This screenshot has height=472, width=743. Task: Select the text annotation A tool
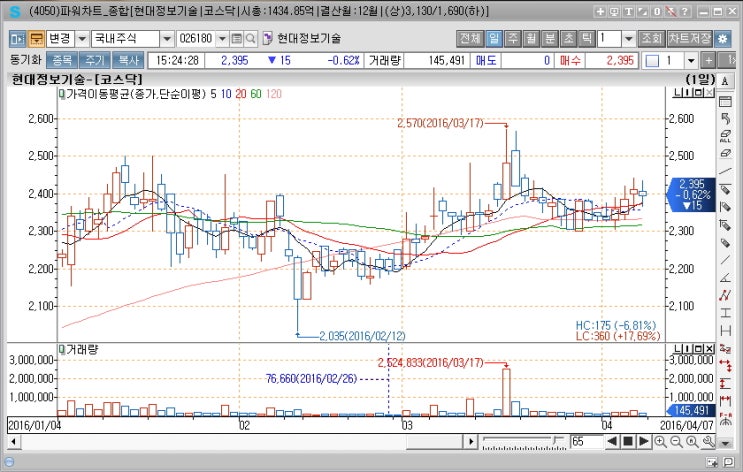(725, 82)
